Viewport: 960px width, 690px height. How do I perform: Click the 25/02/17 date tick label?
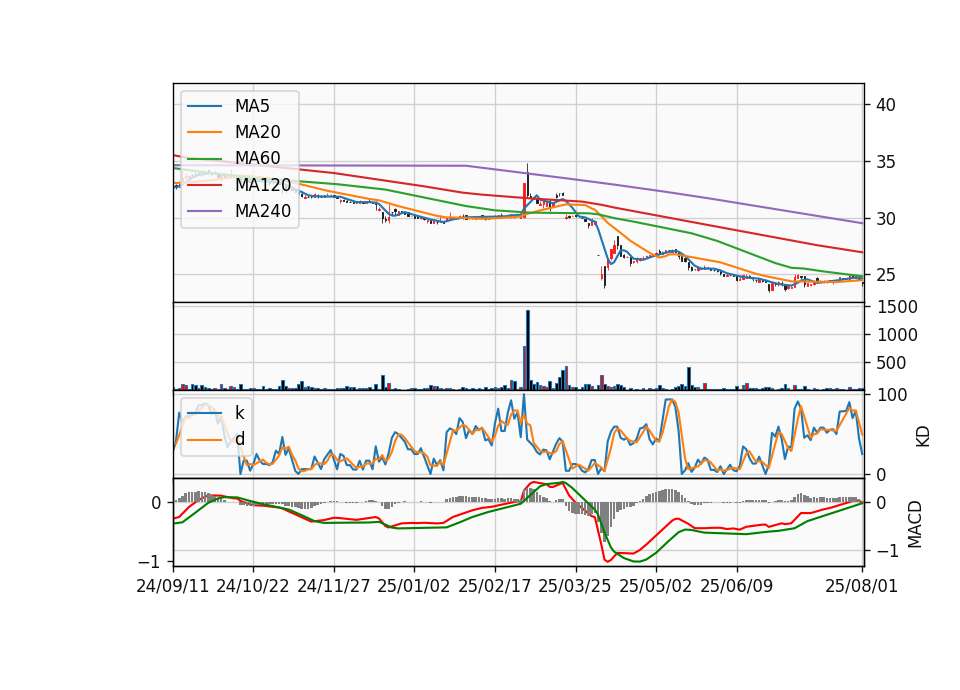(x=495, y=586)
